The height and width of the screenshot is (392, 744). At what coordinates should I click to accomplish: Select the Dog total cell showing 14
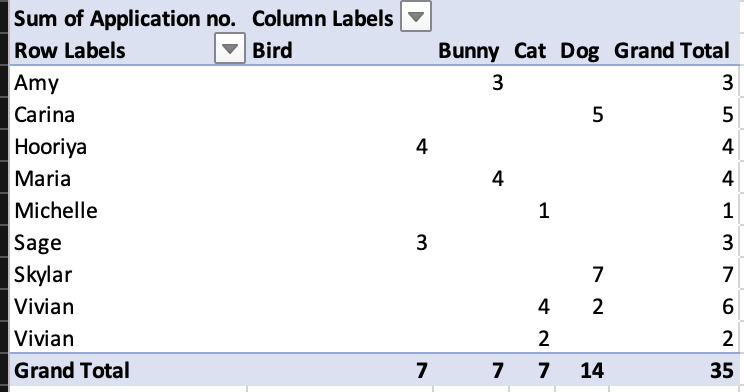coord(592,371)
